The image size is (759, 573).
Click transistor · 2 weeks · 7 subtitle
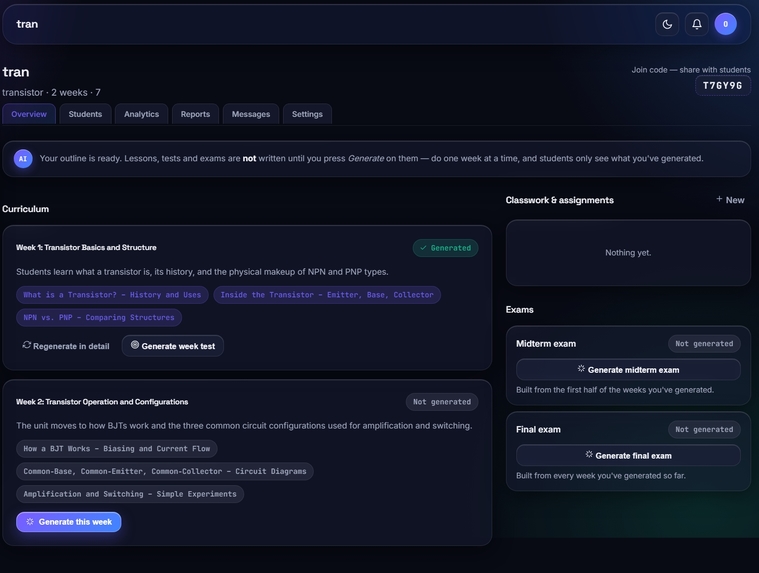click(51, 92)
